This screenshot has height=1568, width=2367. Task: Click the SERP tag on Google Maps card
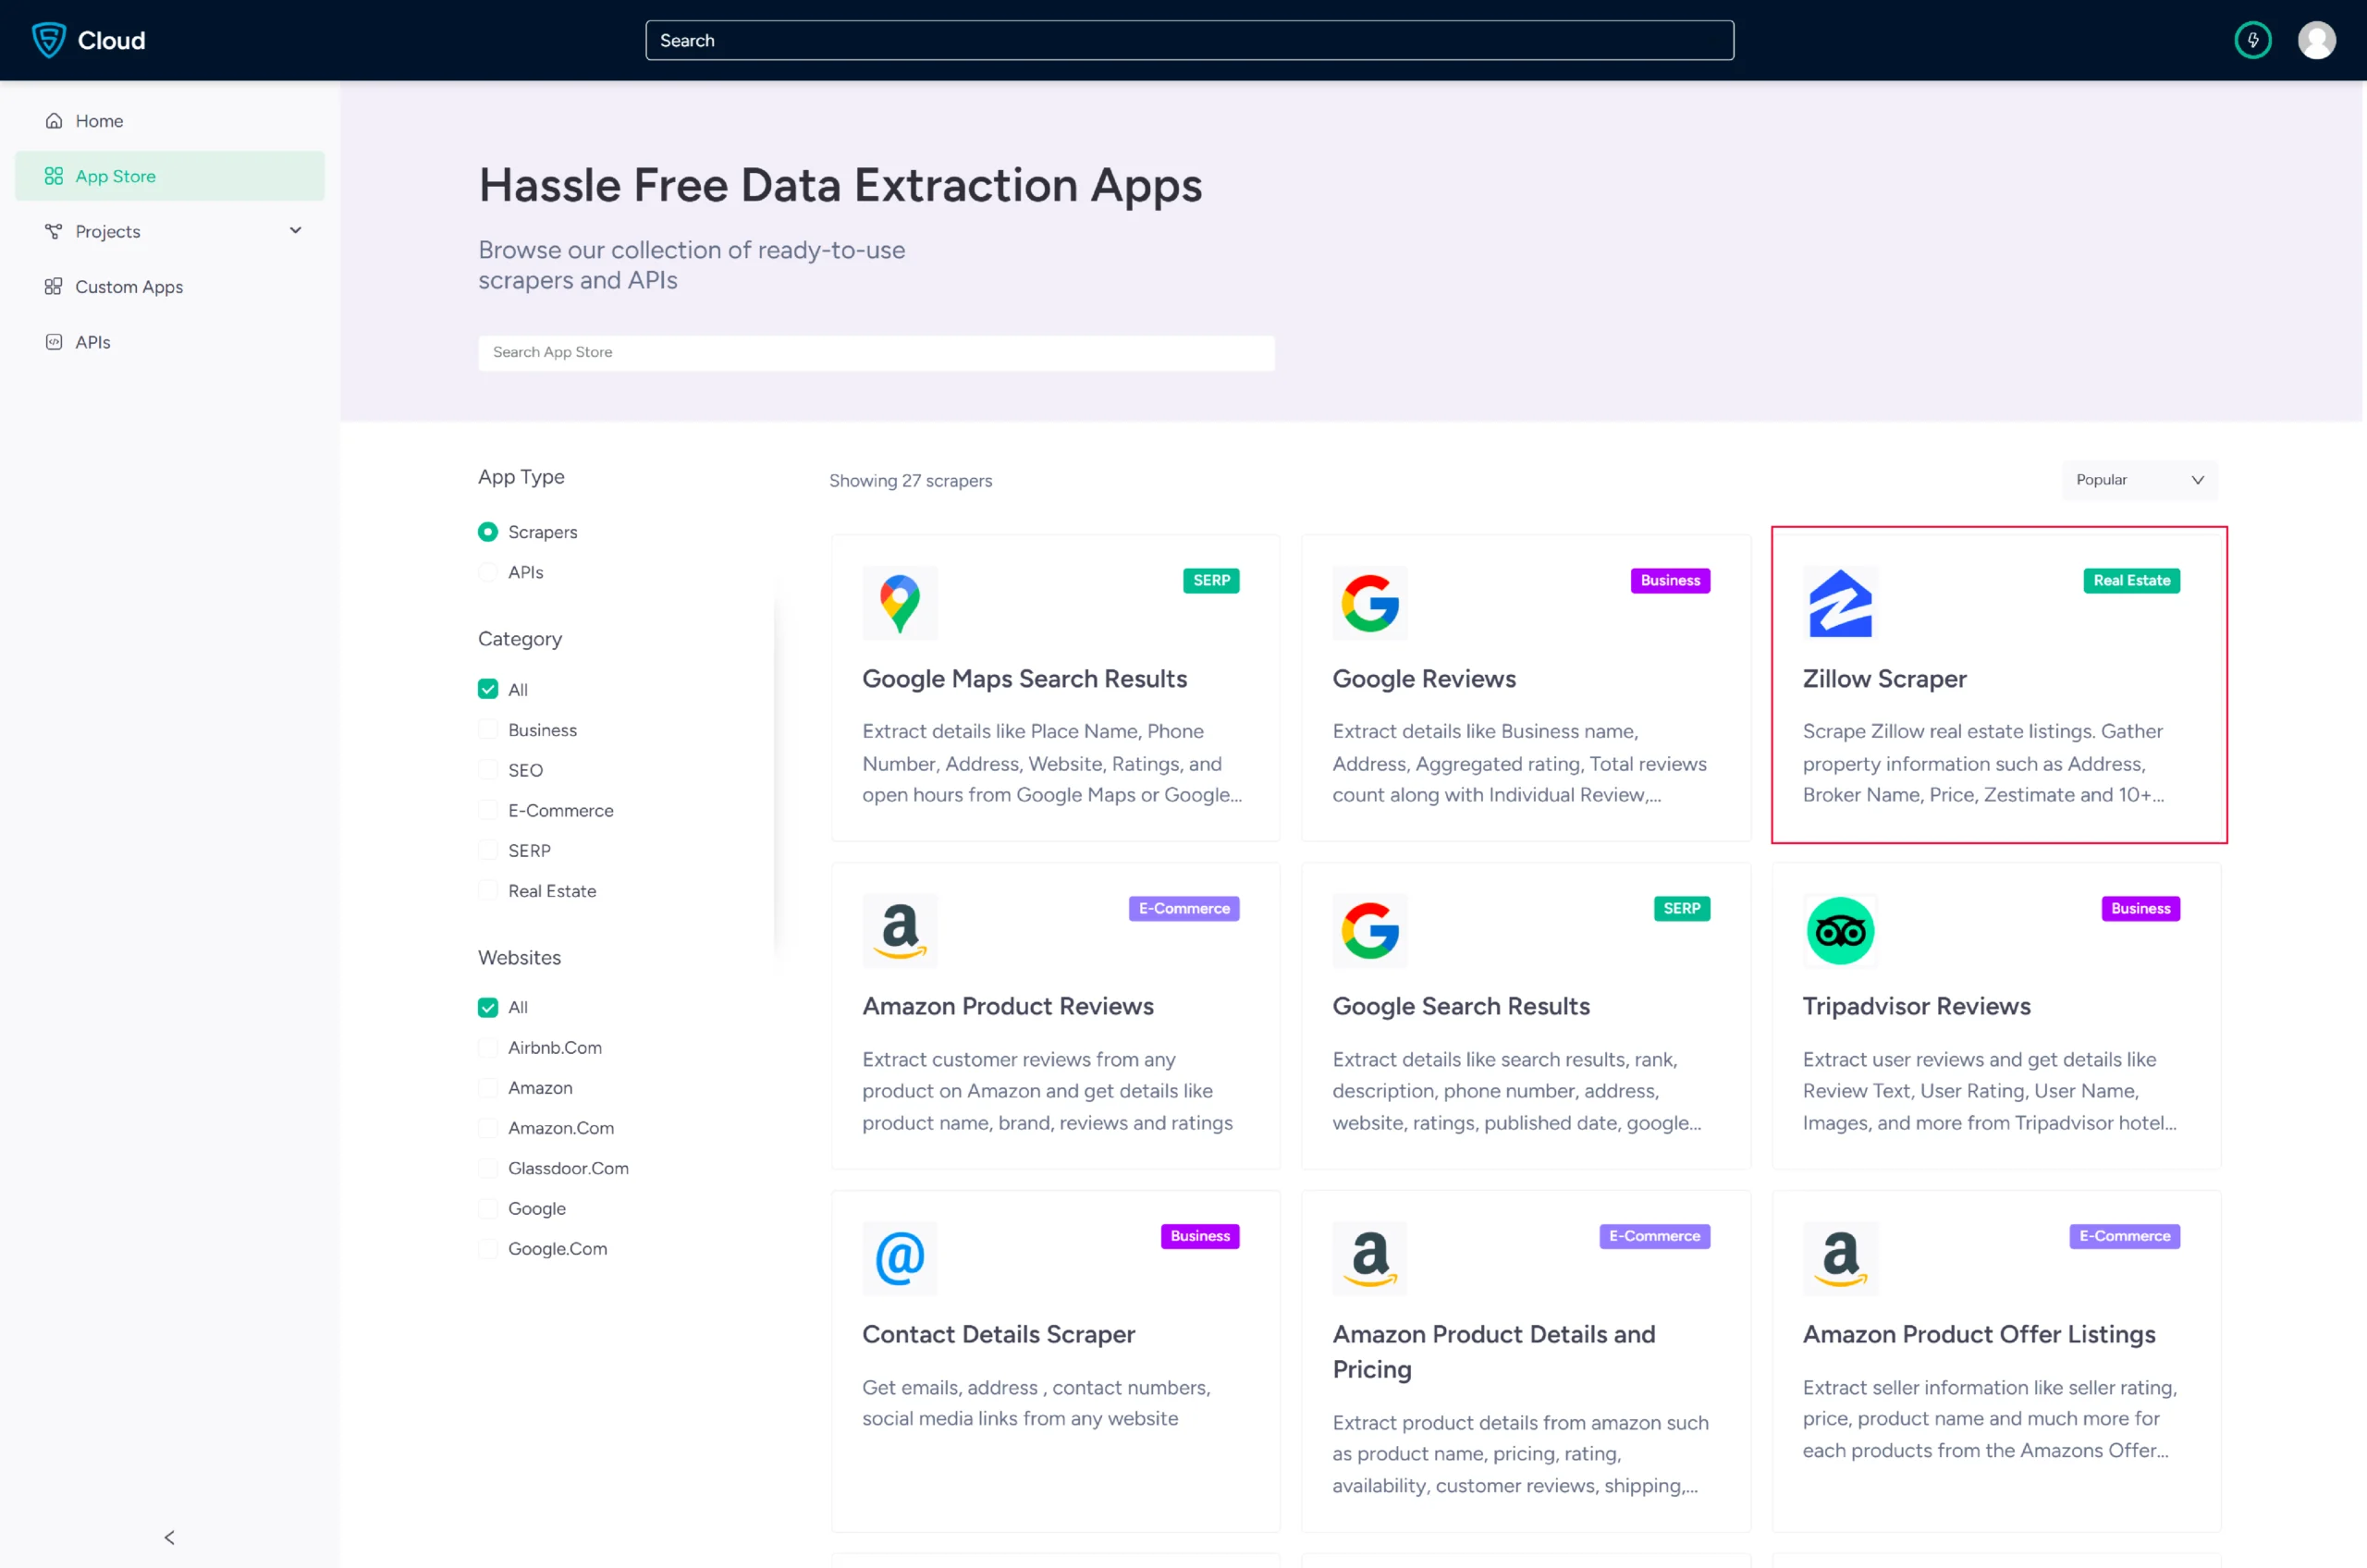(x=1211, y=580)
